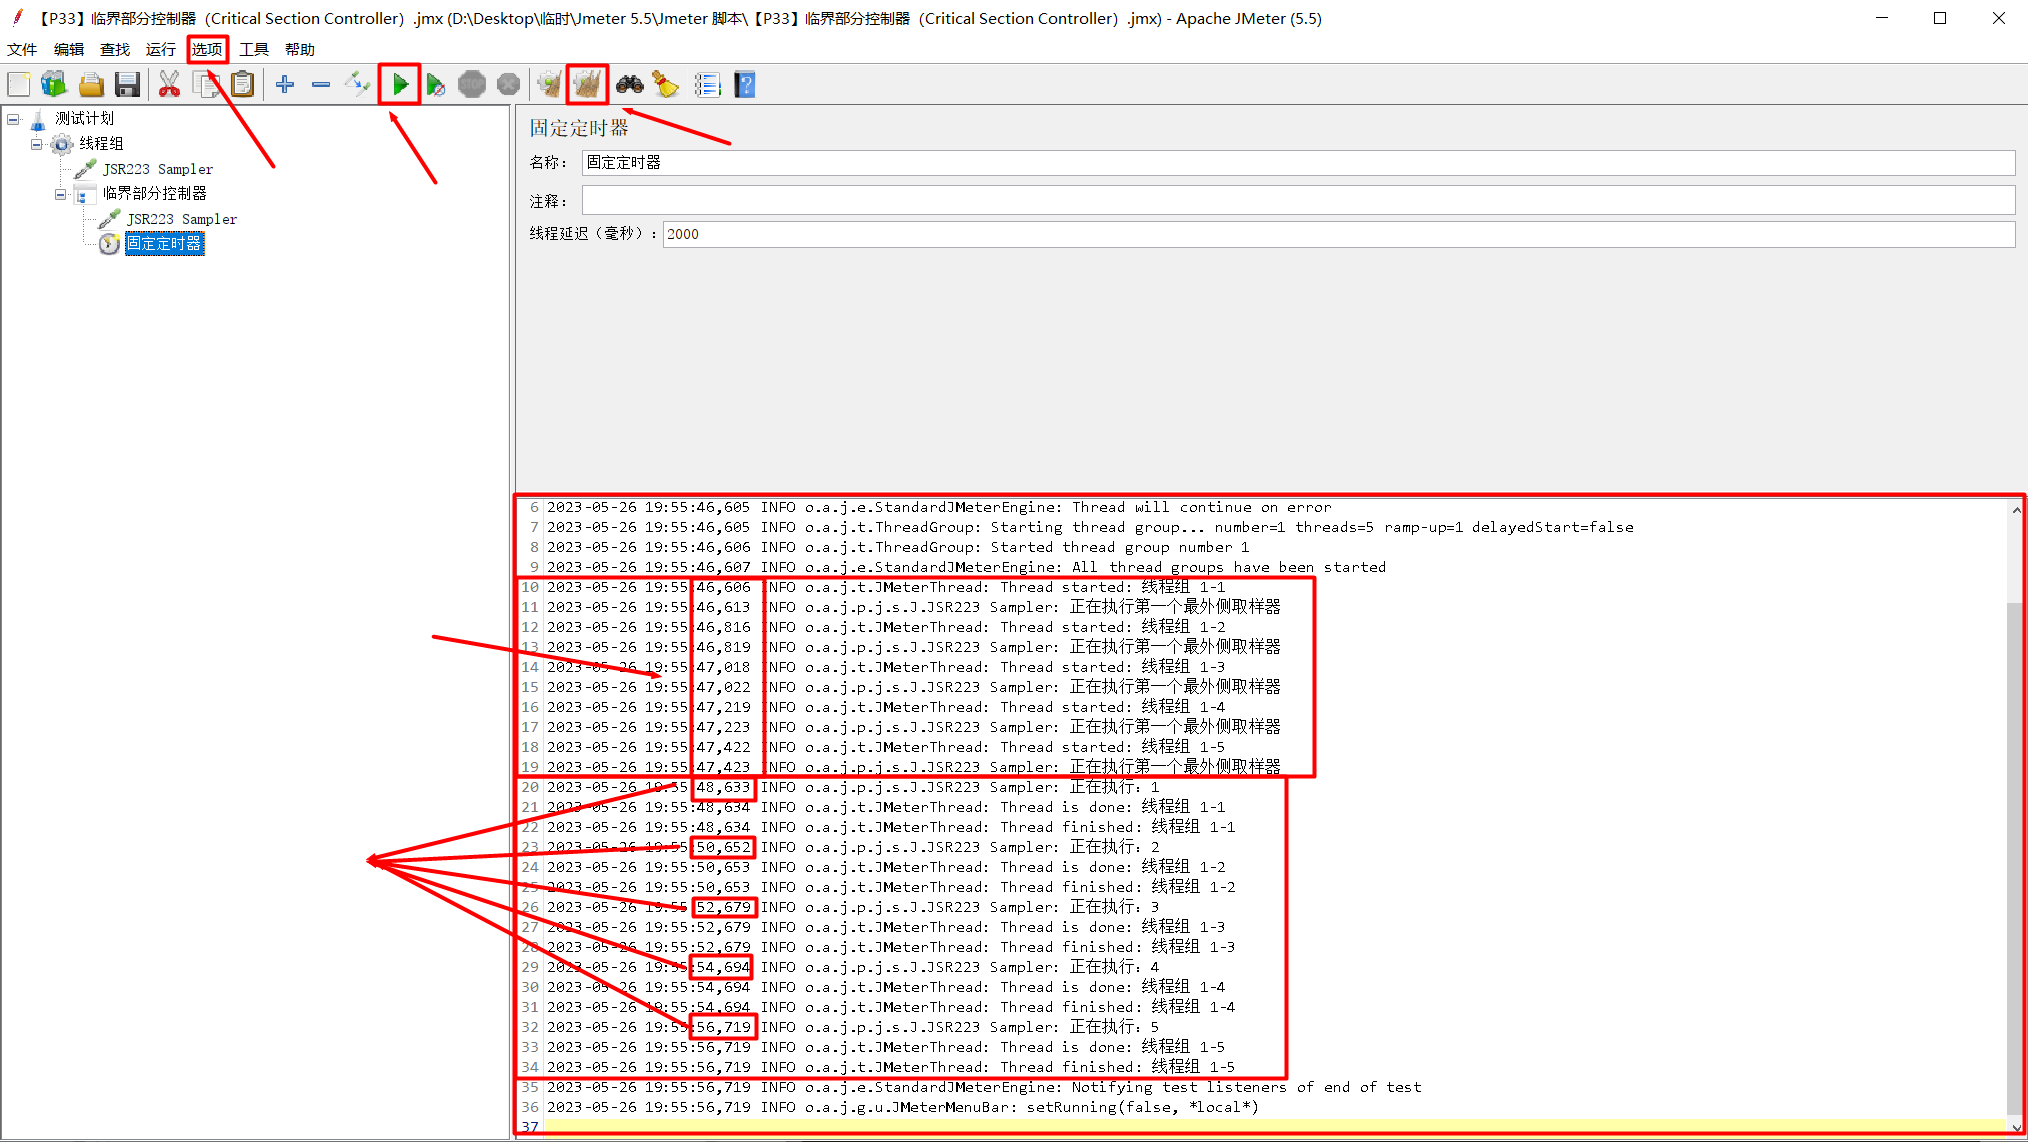
Task: Collapse the 线程组 tree node
Action: (x=37, y=143)
